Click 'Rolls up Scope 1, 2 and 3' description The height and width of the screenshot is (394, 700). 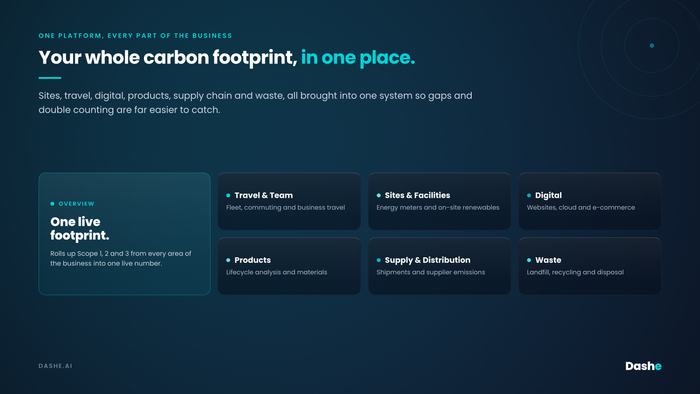coord(121,258)
